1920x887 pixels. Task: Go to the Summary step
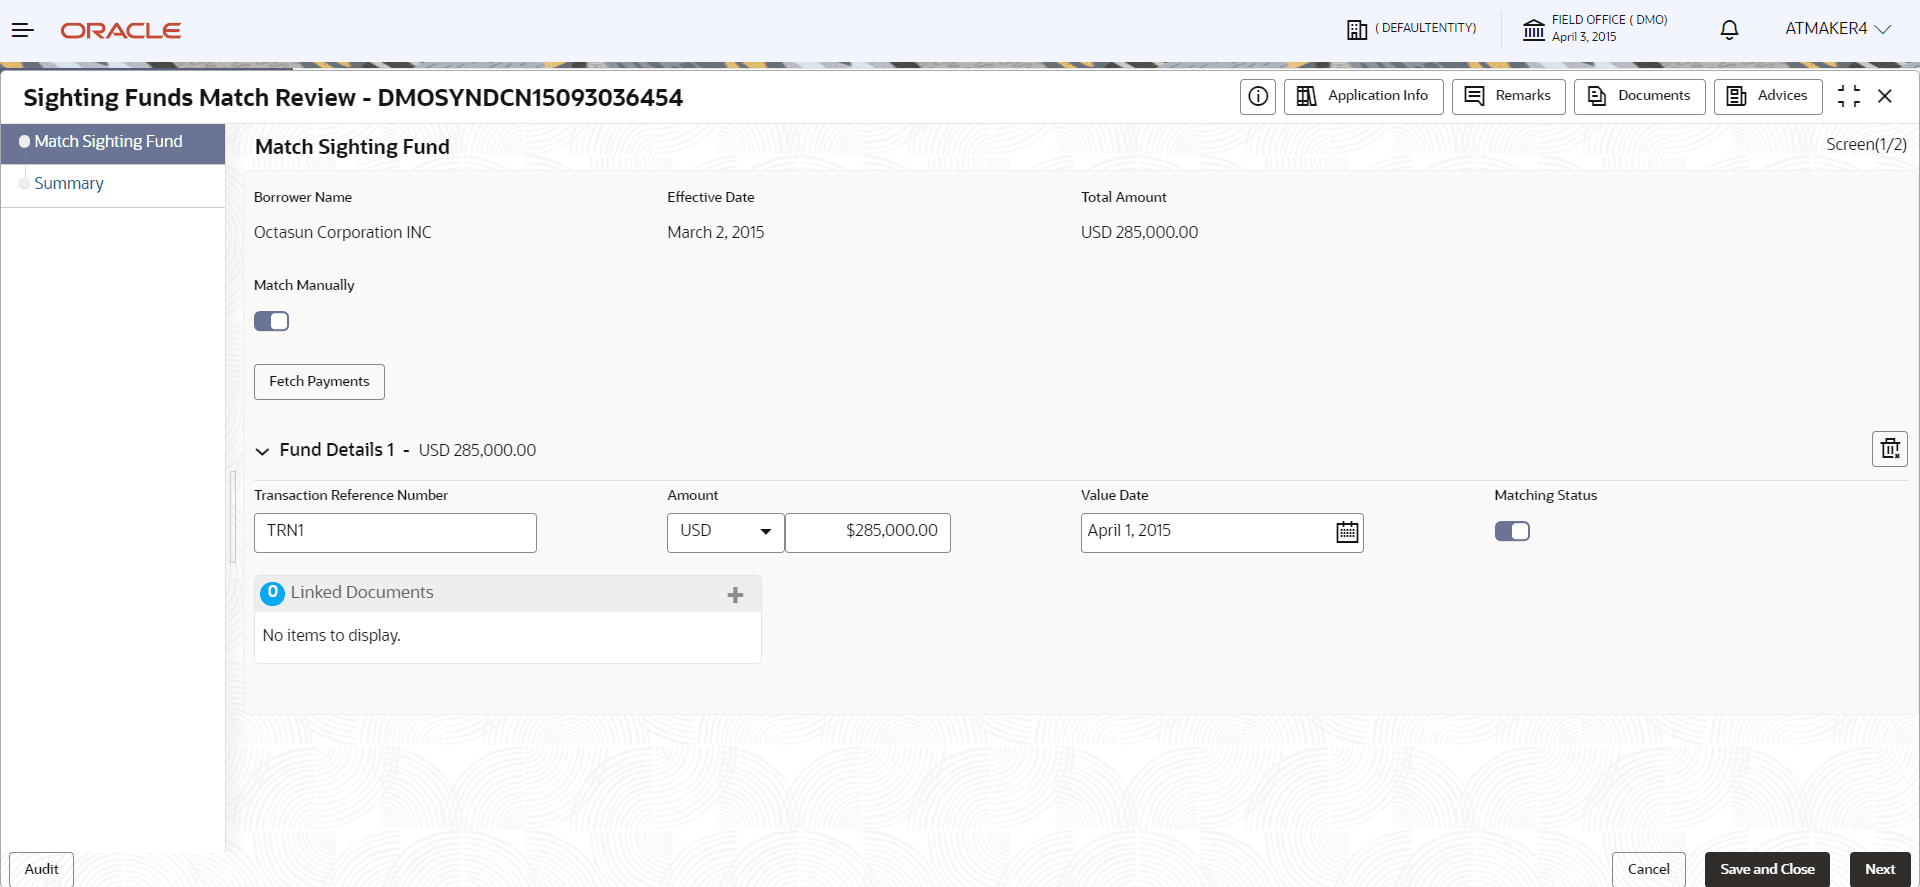point(69,184)
